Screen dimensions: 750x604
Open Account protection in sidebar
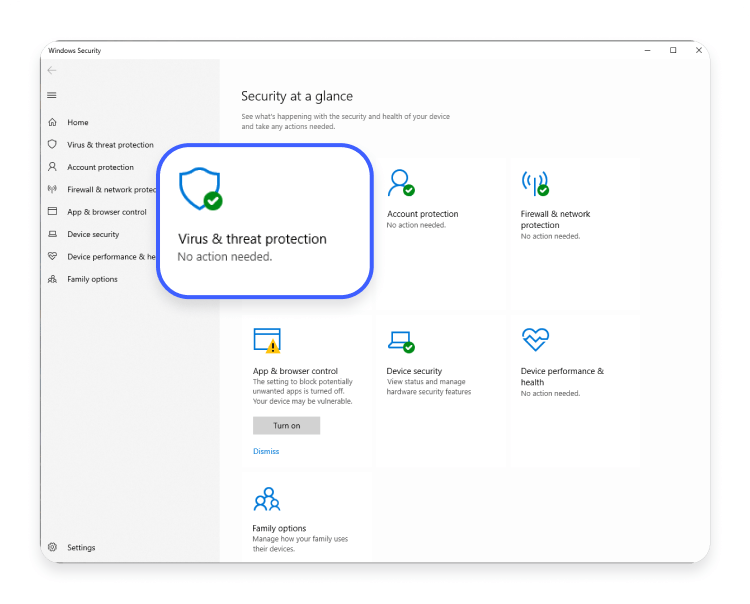(100, 167)
